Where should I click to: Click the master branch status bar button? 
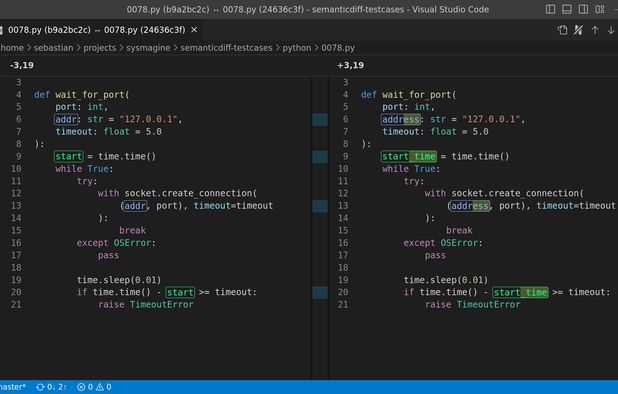13,387
